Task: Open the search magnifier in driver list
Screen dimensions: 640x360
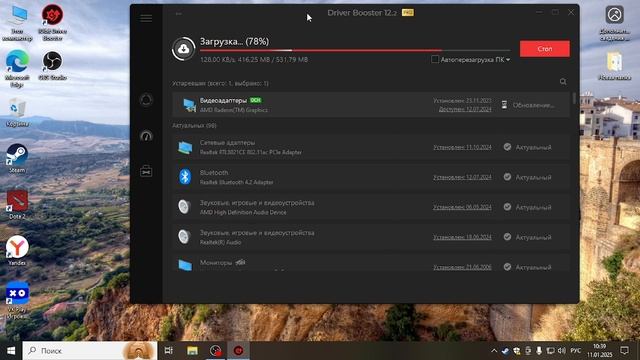Action: (563, 82)
